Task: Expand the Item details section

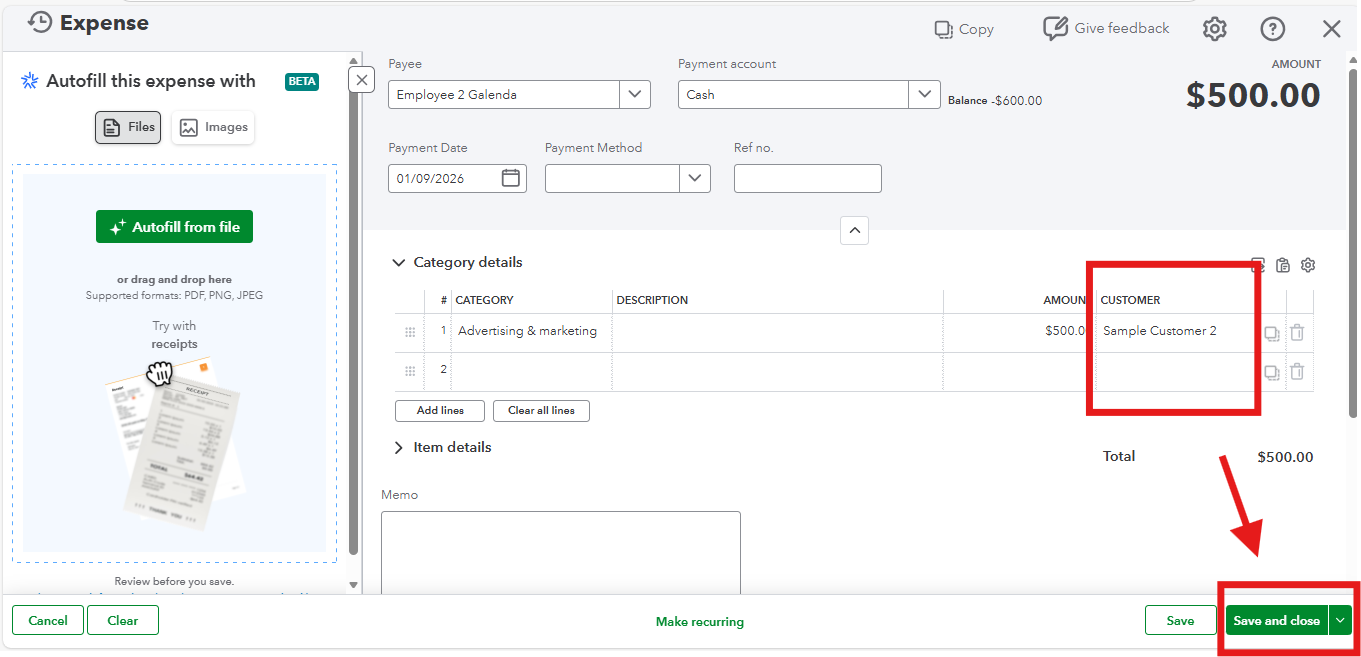Action: point(398,448)
